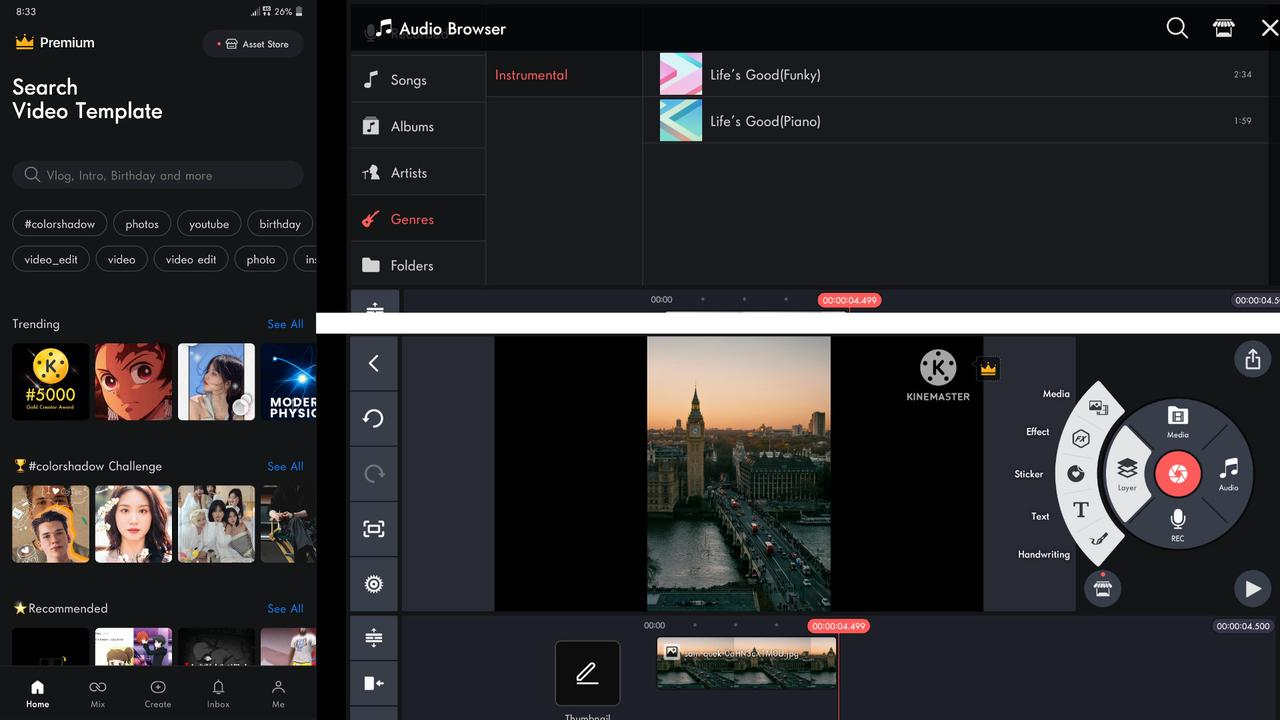Open the Folders category
The image size is (1280, 720).
[417, 265]
